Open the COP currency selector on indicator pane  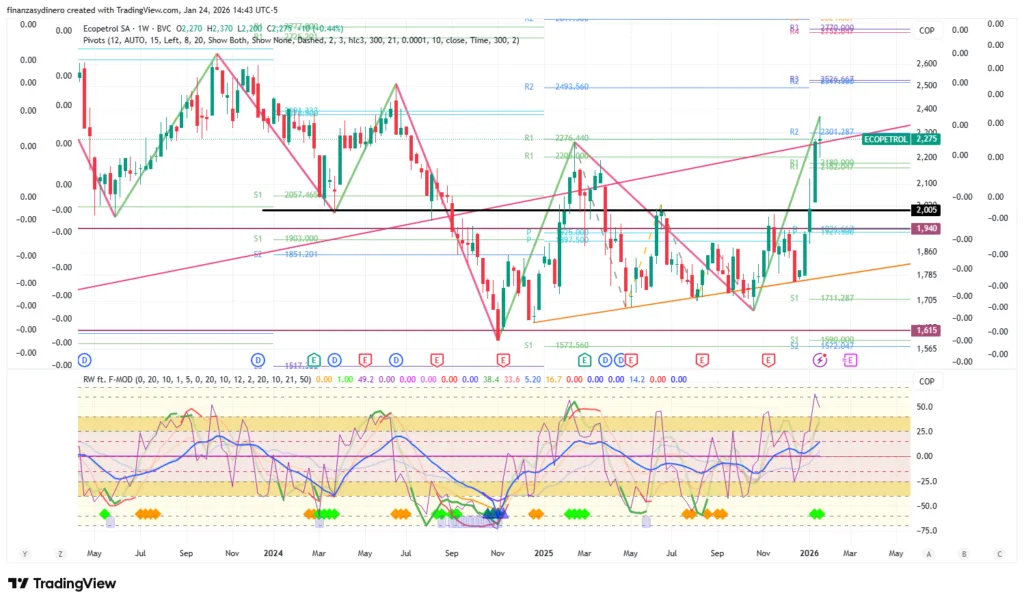pos(926,381)
